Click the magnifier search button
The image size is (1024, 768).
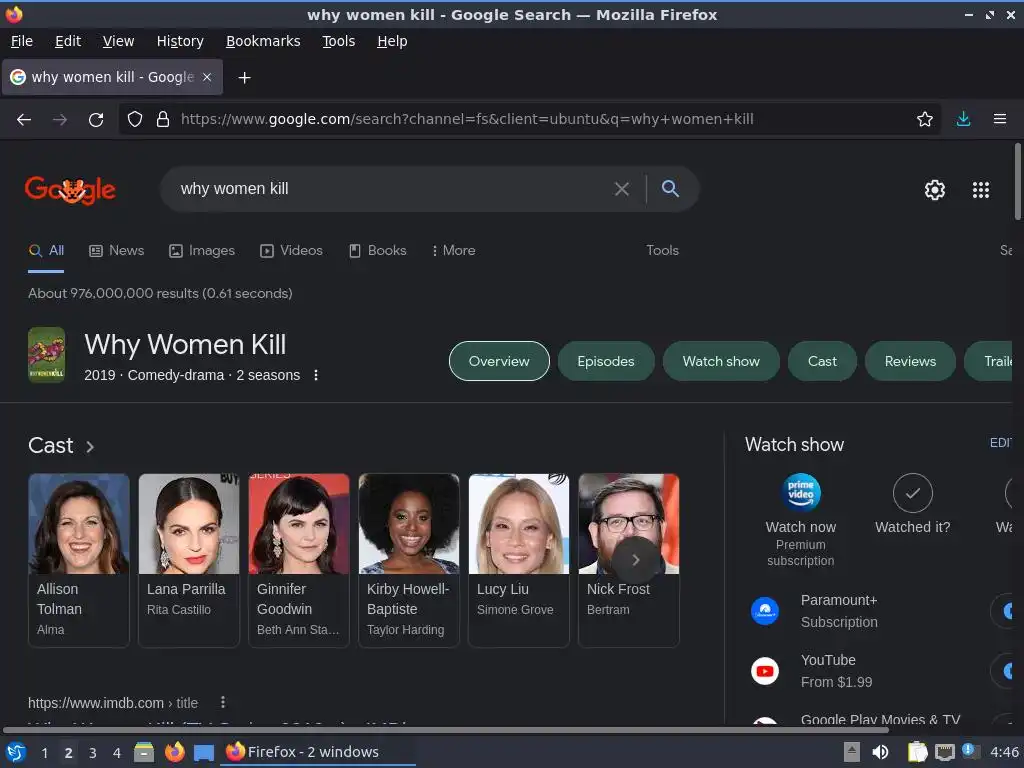tap(670, 189)
